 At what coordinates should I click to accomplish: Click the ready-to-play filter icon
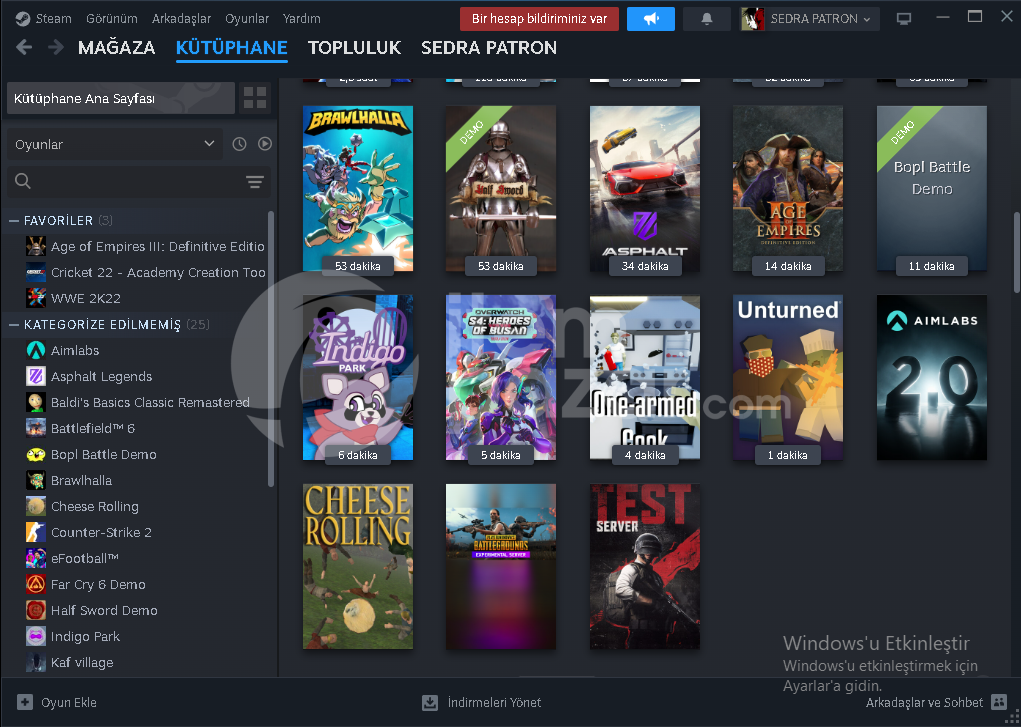(x=264, y=144)
